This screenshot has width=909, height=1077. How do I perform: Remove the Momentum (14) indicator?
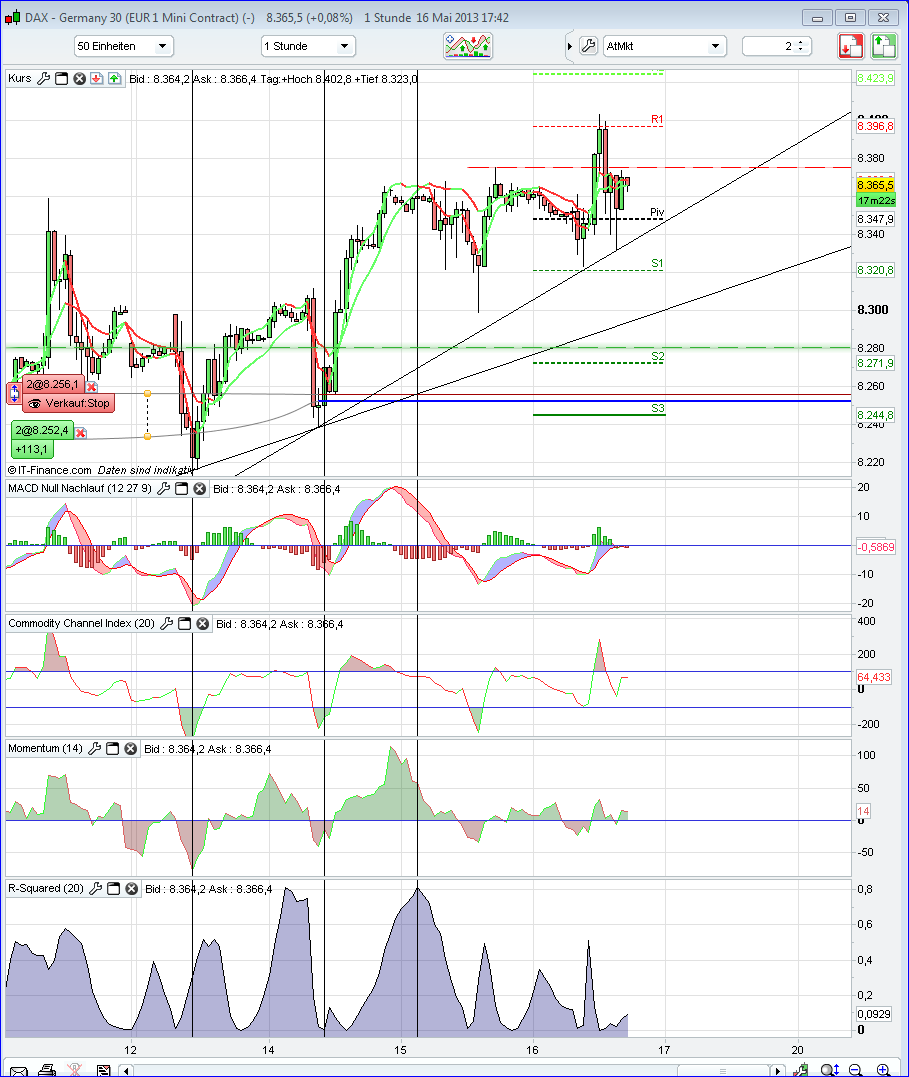[131, 748]
